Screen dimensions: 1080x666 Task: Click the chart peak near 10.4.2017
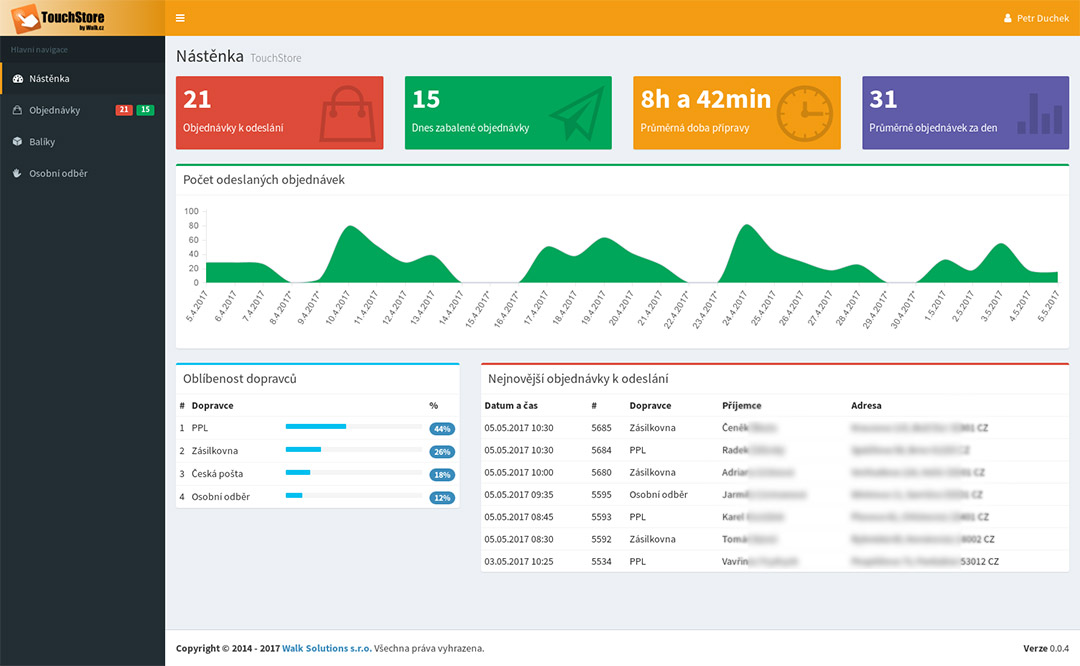pos(351,228)
